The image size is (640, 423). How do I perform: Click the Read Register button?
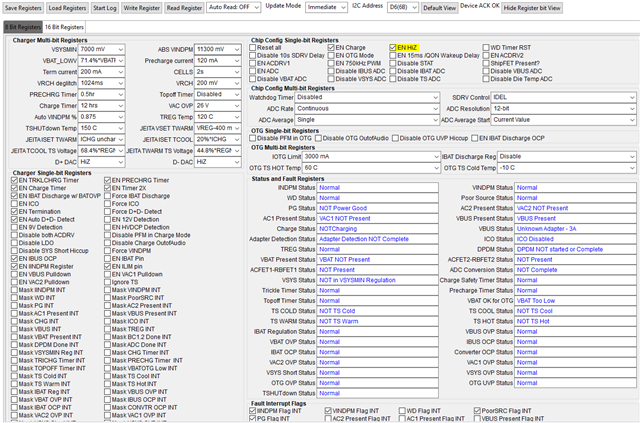(184, 8)
